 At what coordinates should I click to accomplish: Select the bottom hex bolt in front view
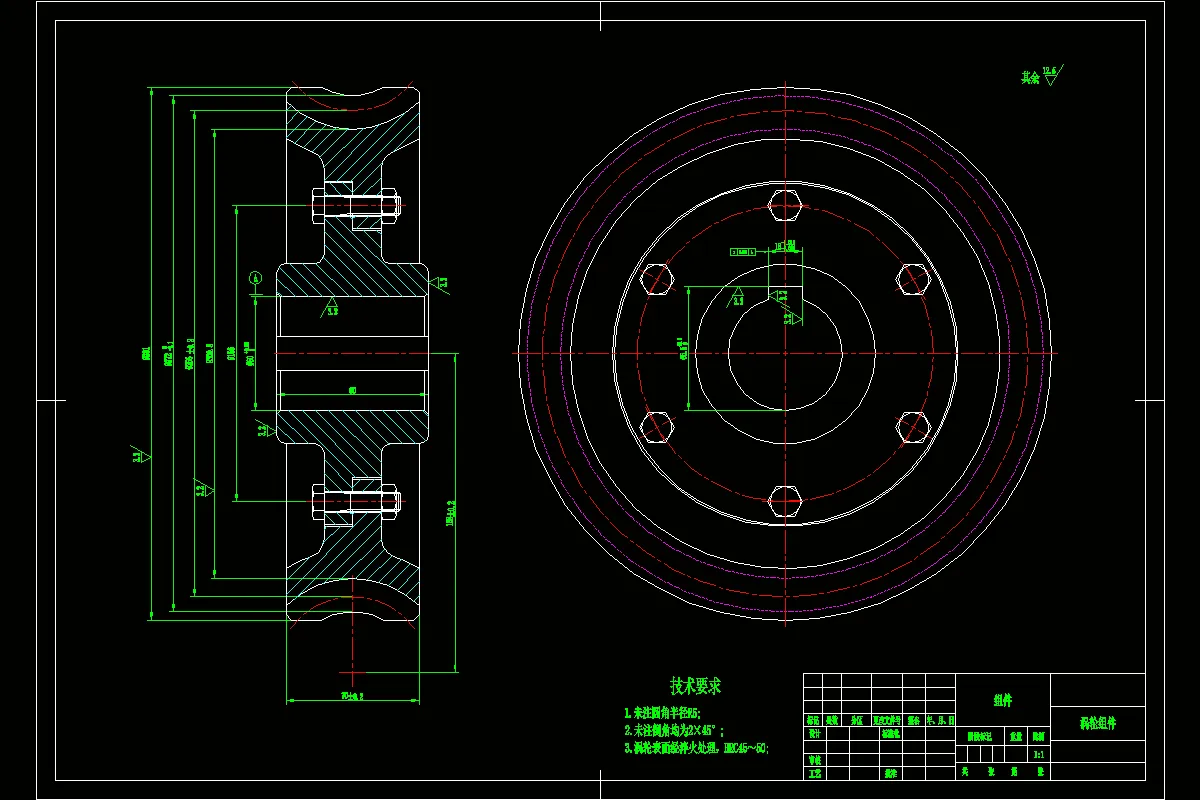(x=786, y=499)
